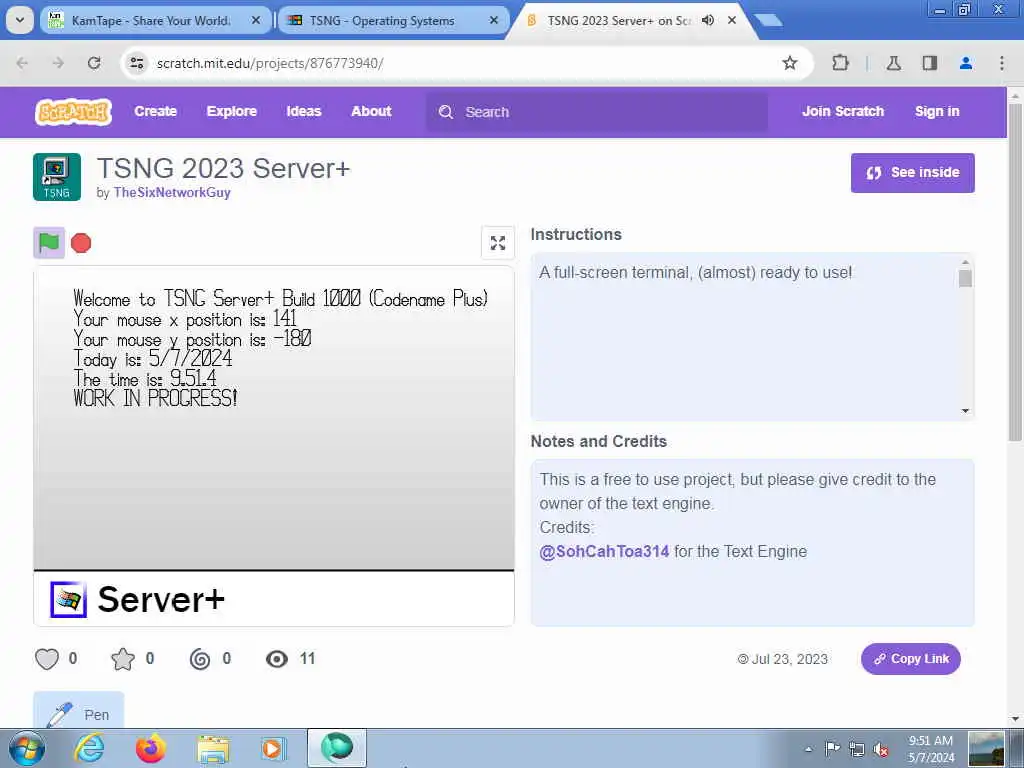Click the views eye icon

(x=277, y=659)
